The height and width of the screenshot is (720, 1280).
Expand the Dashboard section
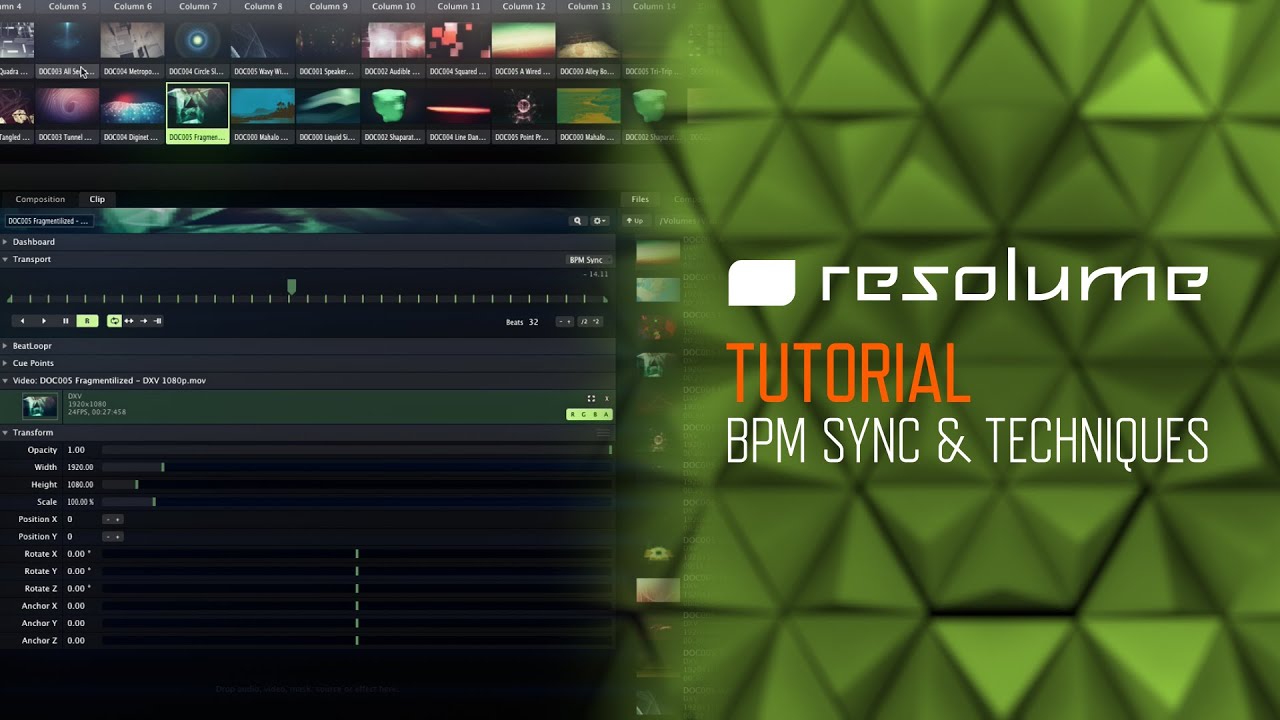point(5,242)
